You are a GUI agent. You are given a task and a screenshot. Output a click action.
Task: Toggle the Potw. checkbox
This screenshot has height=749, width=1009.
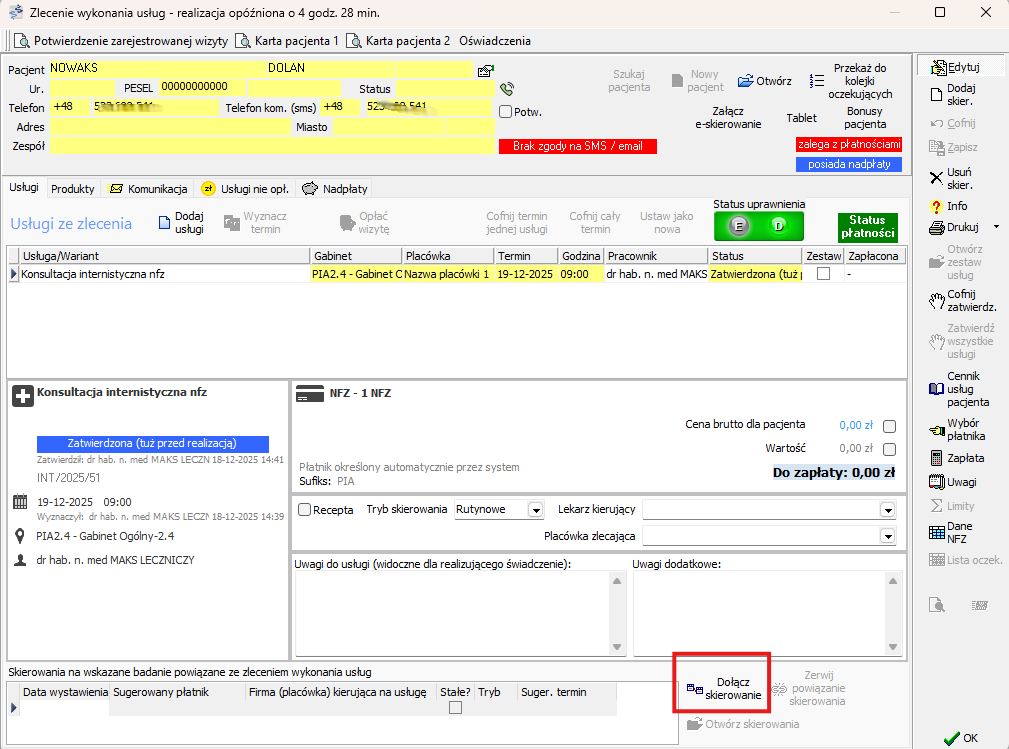pyautogui.click(x=506, y=112)
